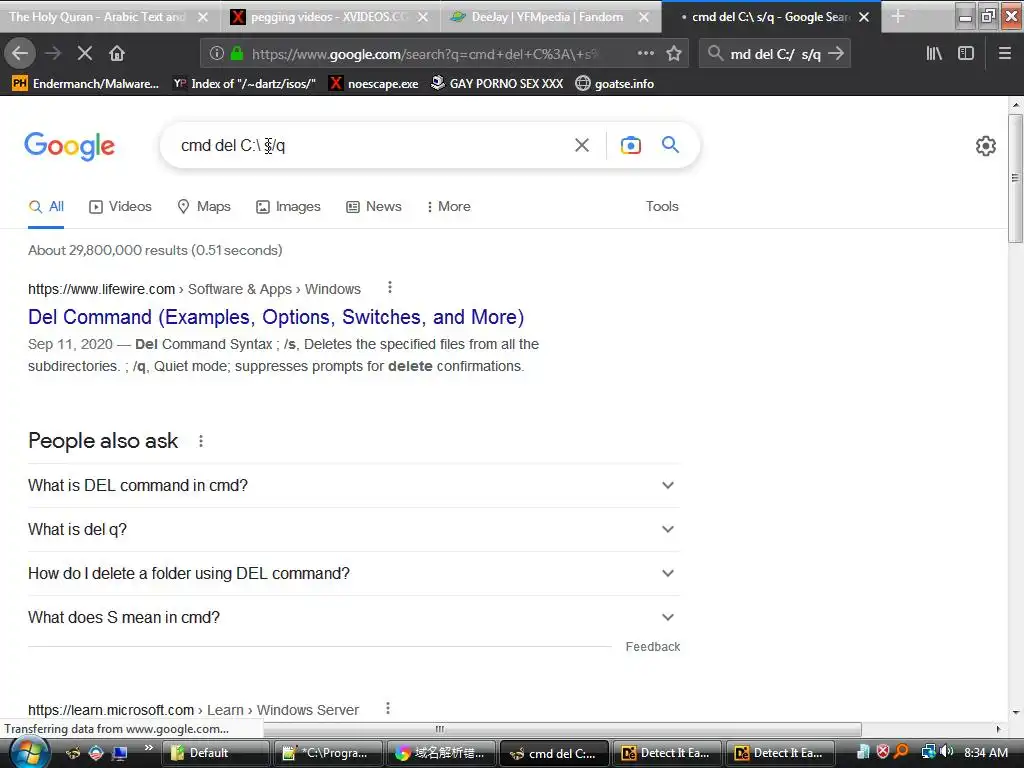This screenshot has width=1024, height=768.
Task: Select the All results tab
Action: point(46,206)
